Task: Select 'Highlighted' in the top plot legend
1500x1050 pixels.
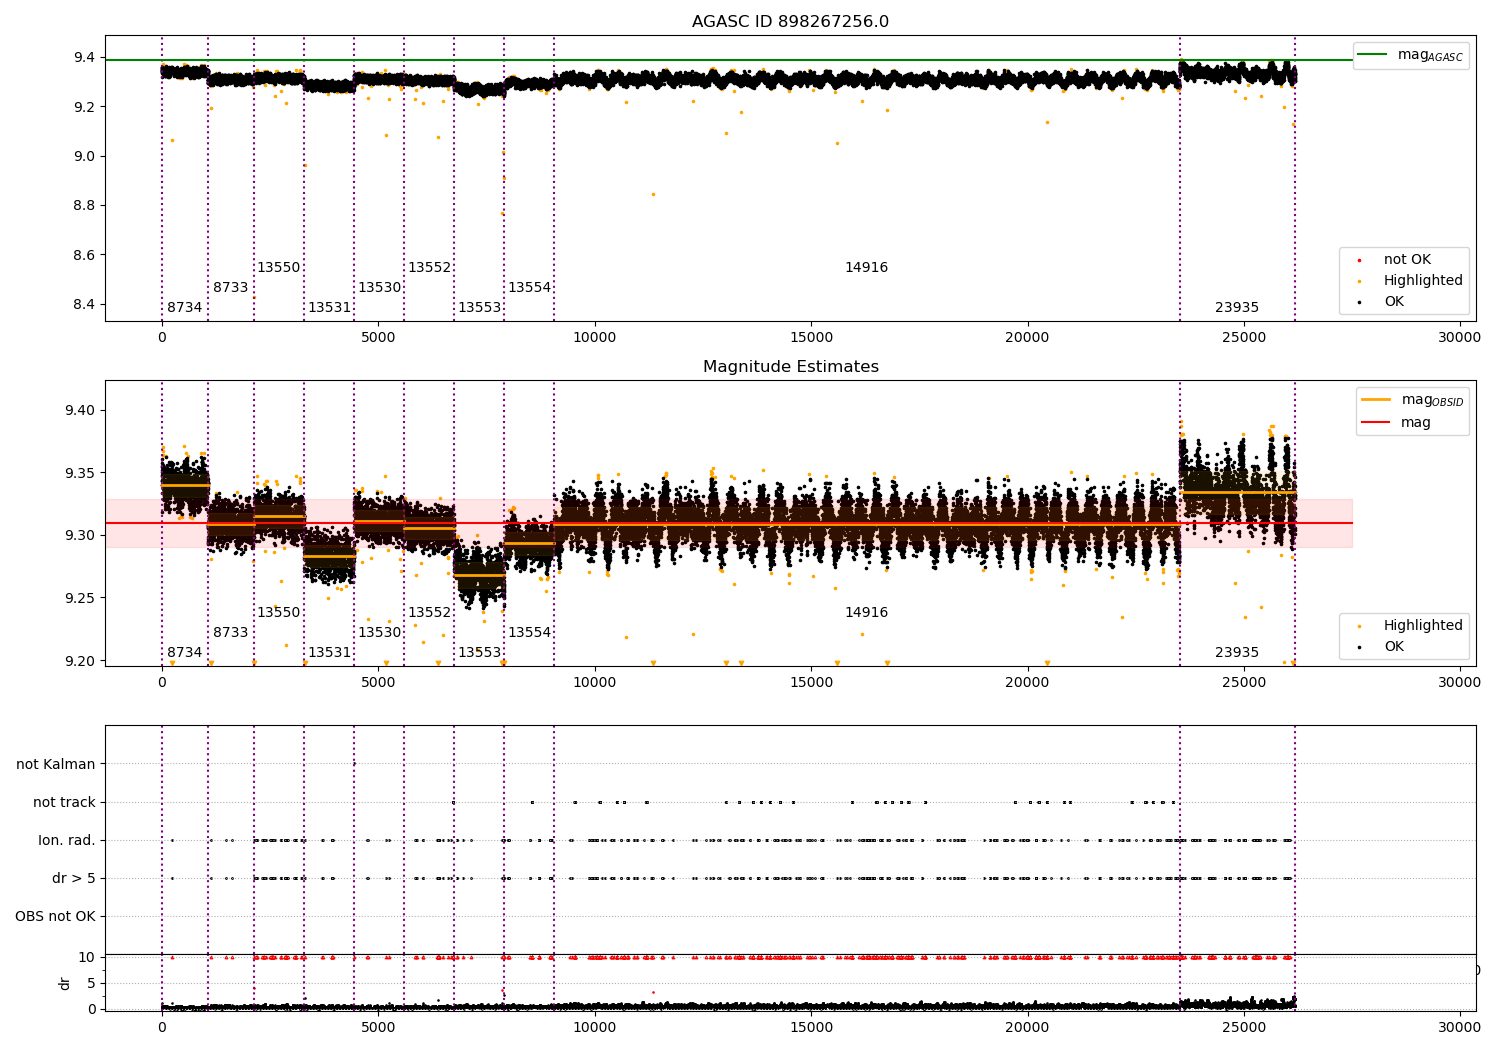Action: coord(1423,281)
